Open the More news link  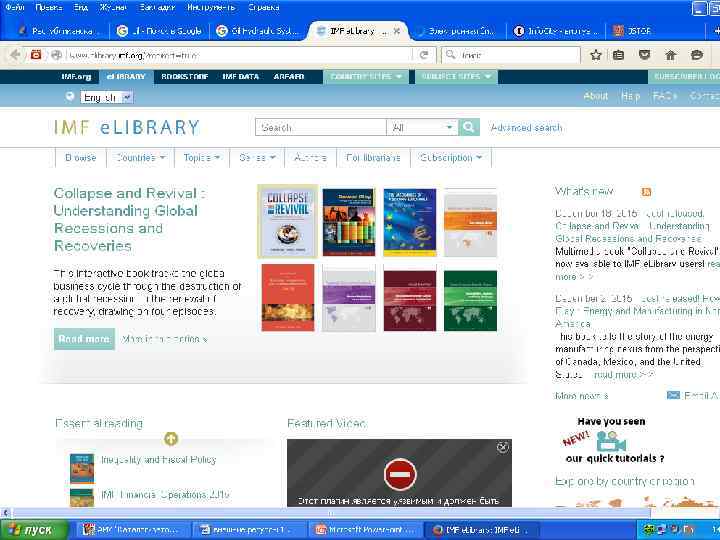pyautogui.click(x=581, y=395)
